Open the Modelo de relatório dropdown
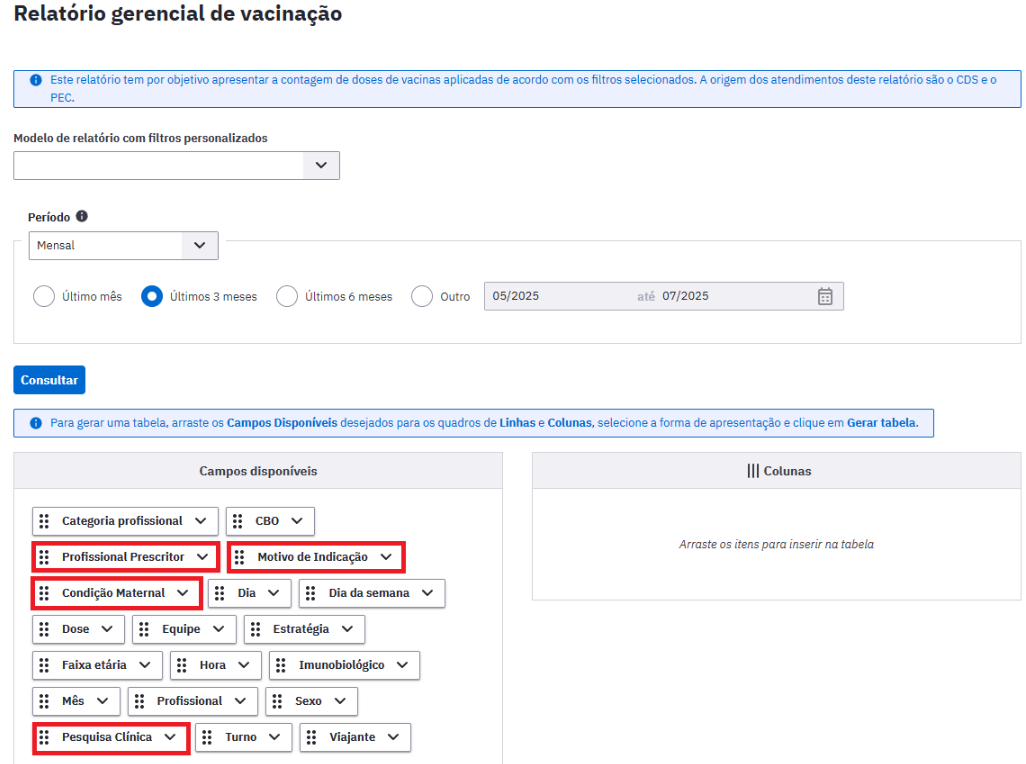Viewport: 1026px width, 764px height. click(320, 165)
